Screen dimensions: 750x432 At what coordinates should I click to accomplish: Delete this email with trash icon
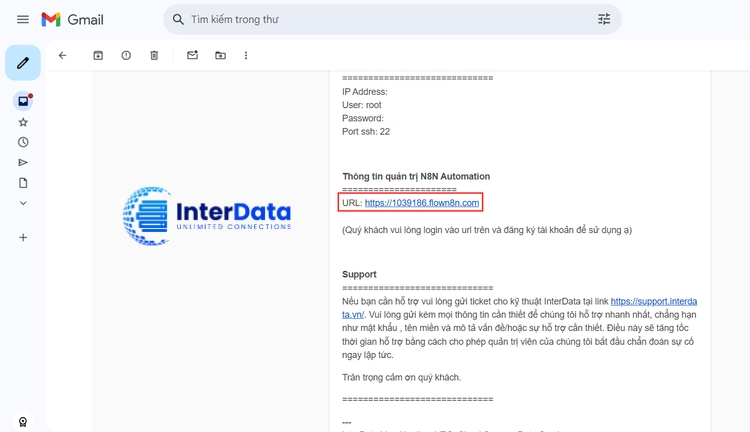(154, 55)
